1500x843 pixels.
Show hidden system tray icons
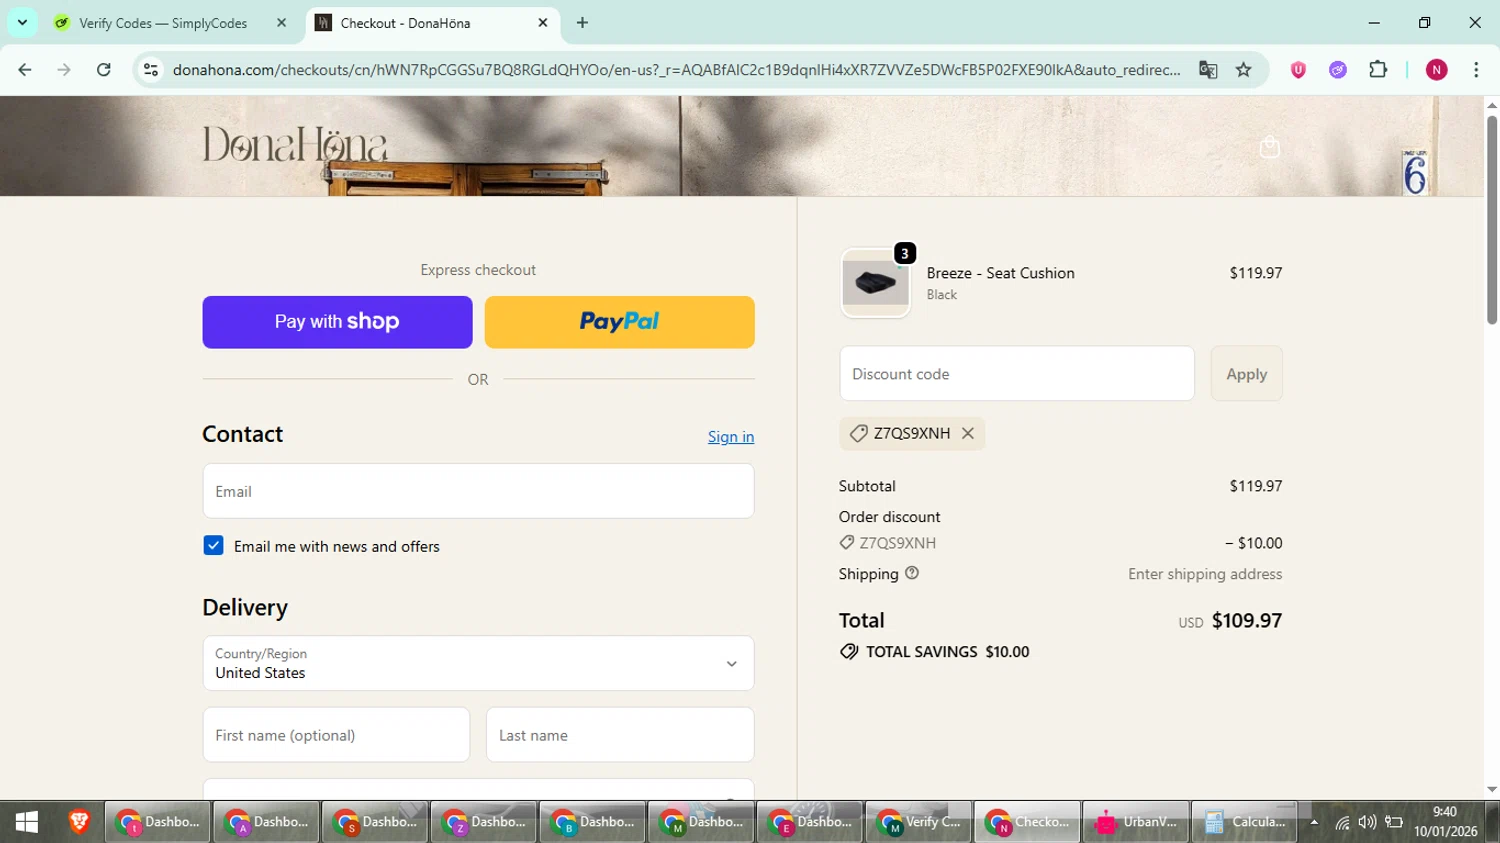point(1314,822)
